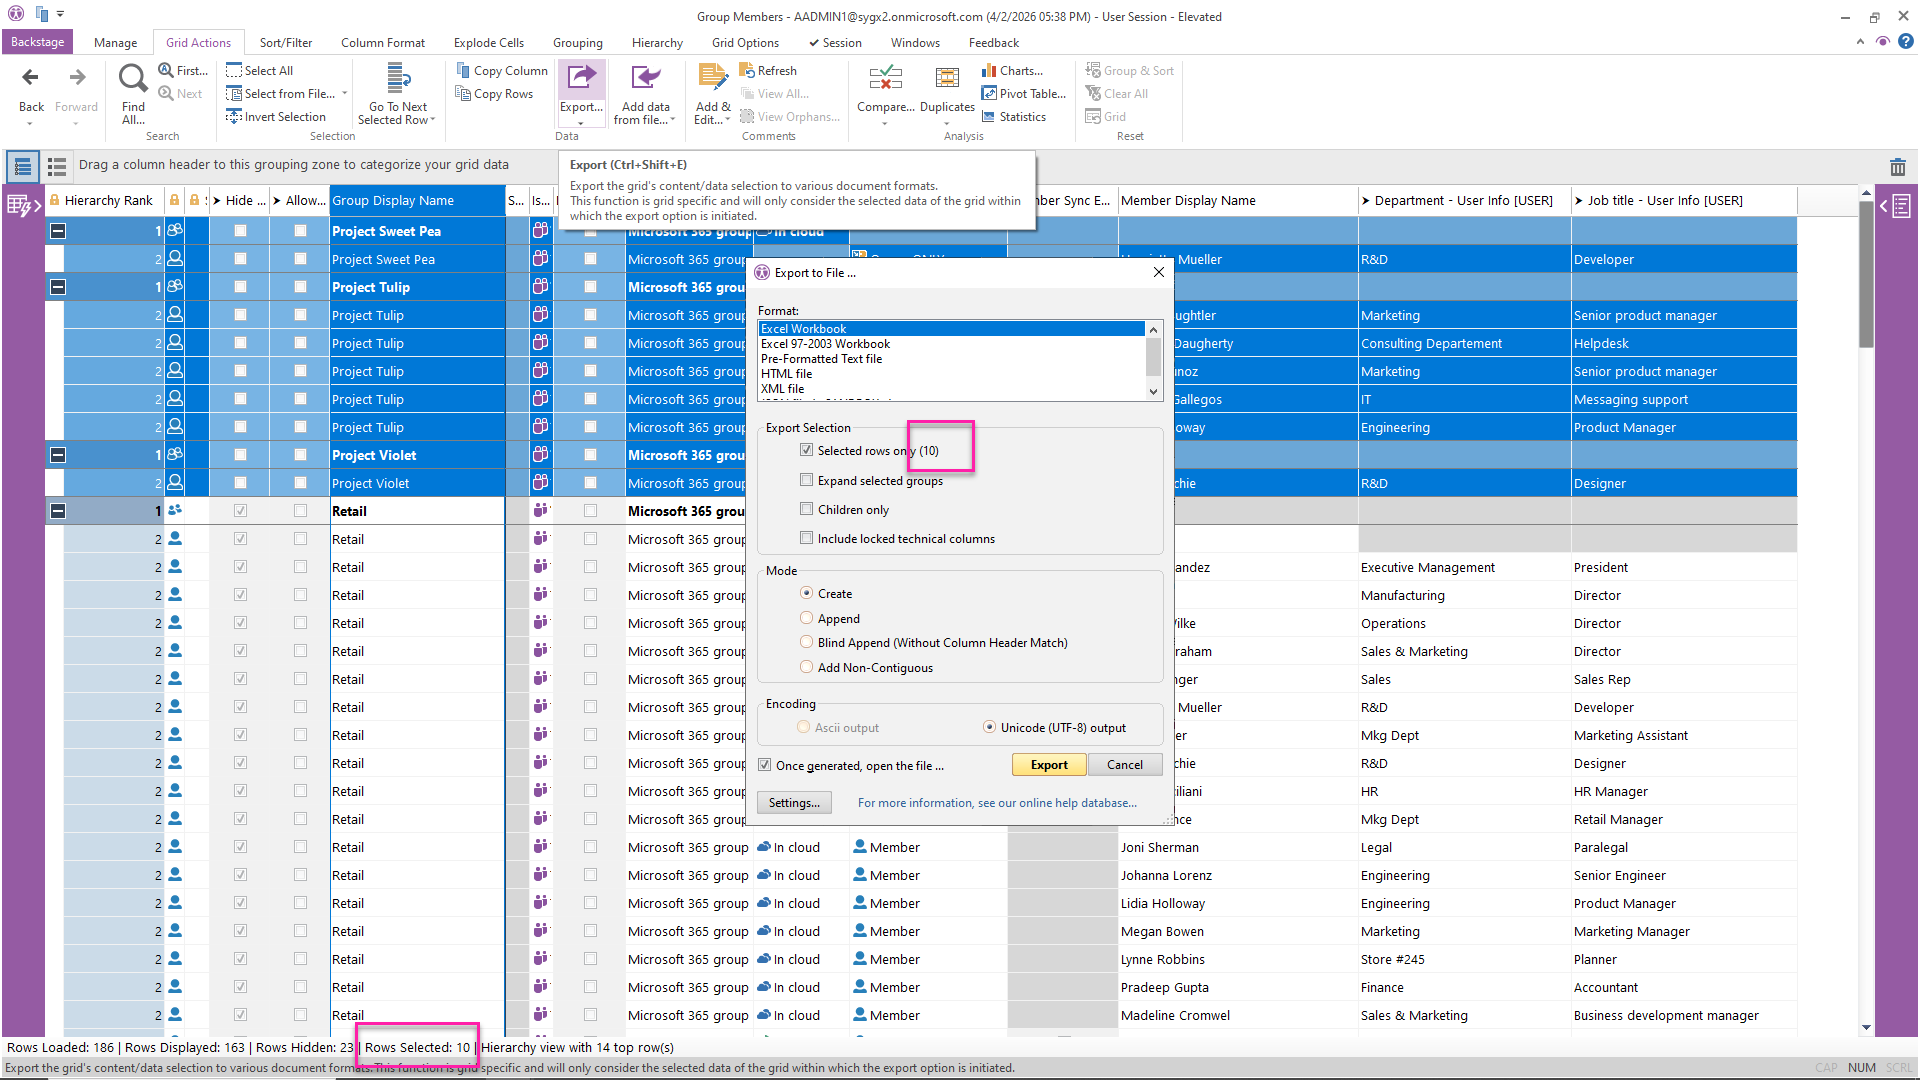Select the Append mode radio button
Viewport: 1920px width, 1080px height.
806,619
